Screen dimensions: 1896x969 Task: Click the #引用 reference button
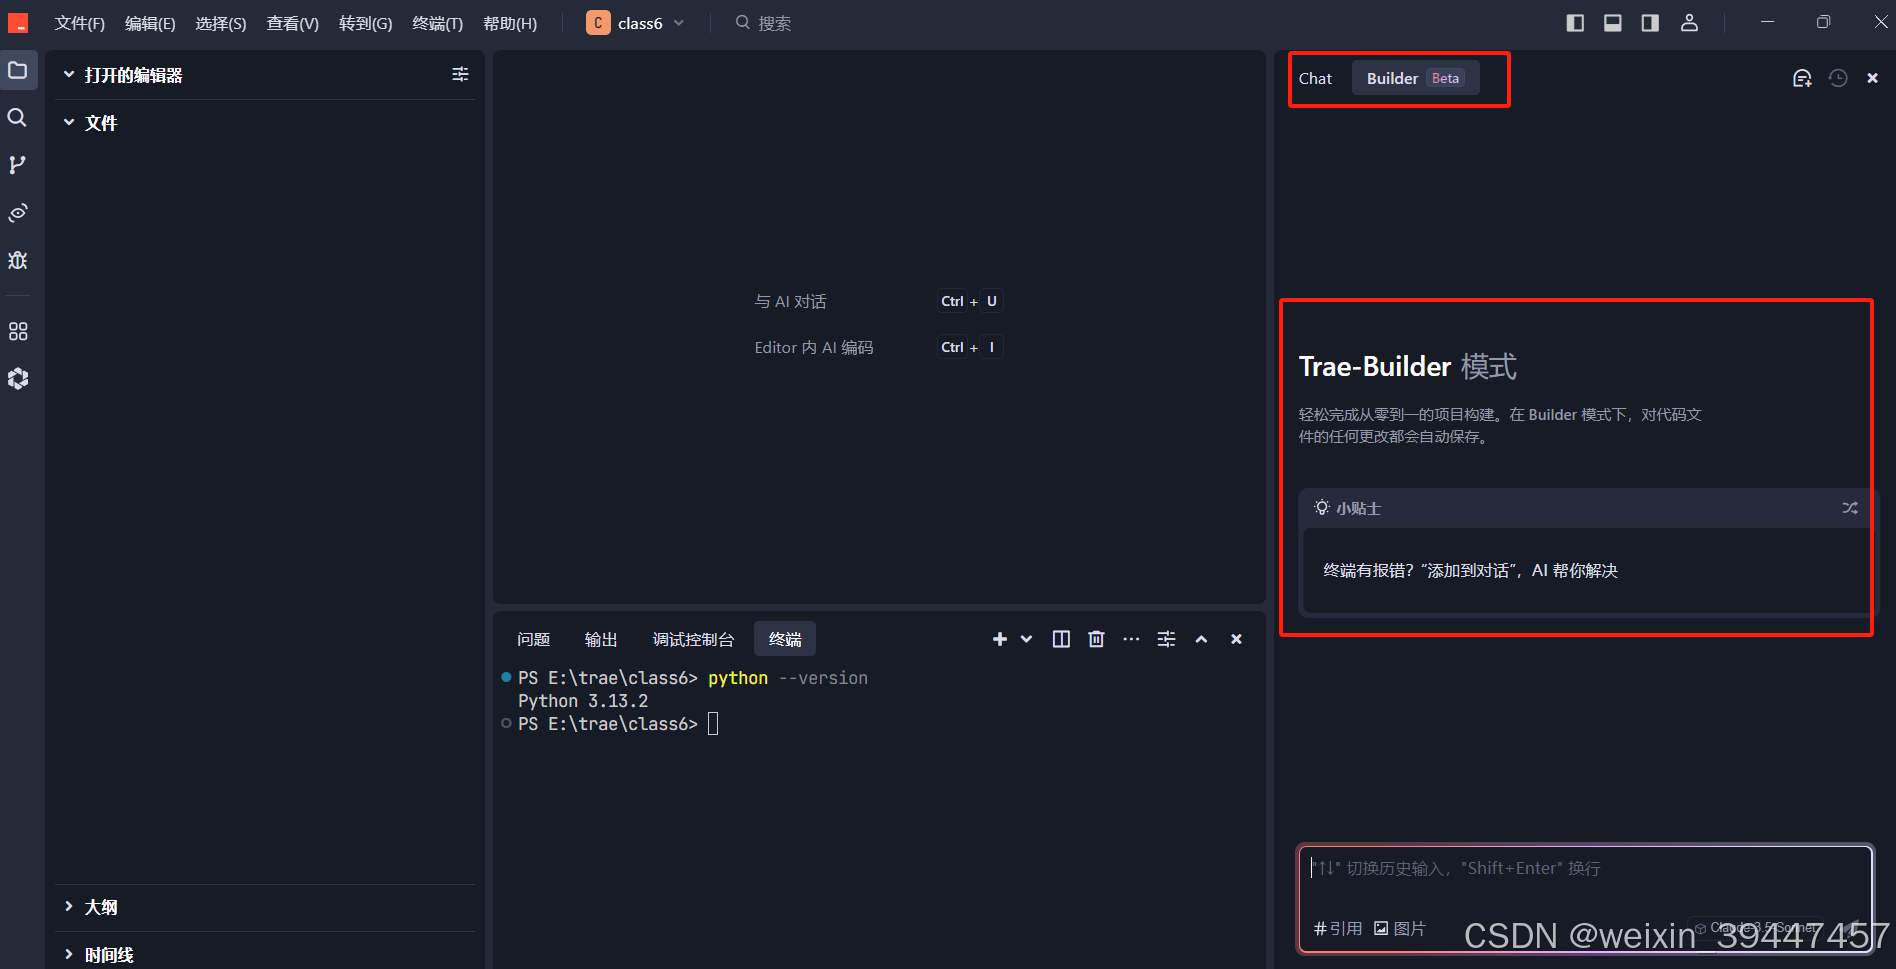pos(1337,928)
